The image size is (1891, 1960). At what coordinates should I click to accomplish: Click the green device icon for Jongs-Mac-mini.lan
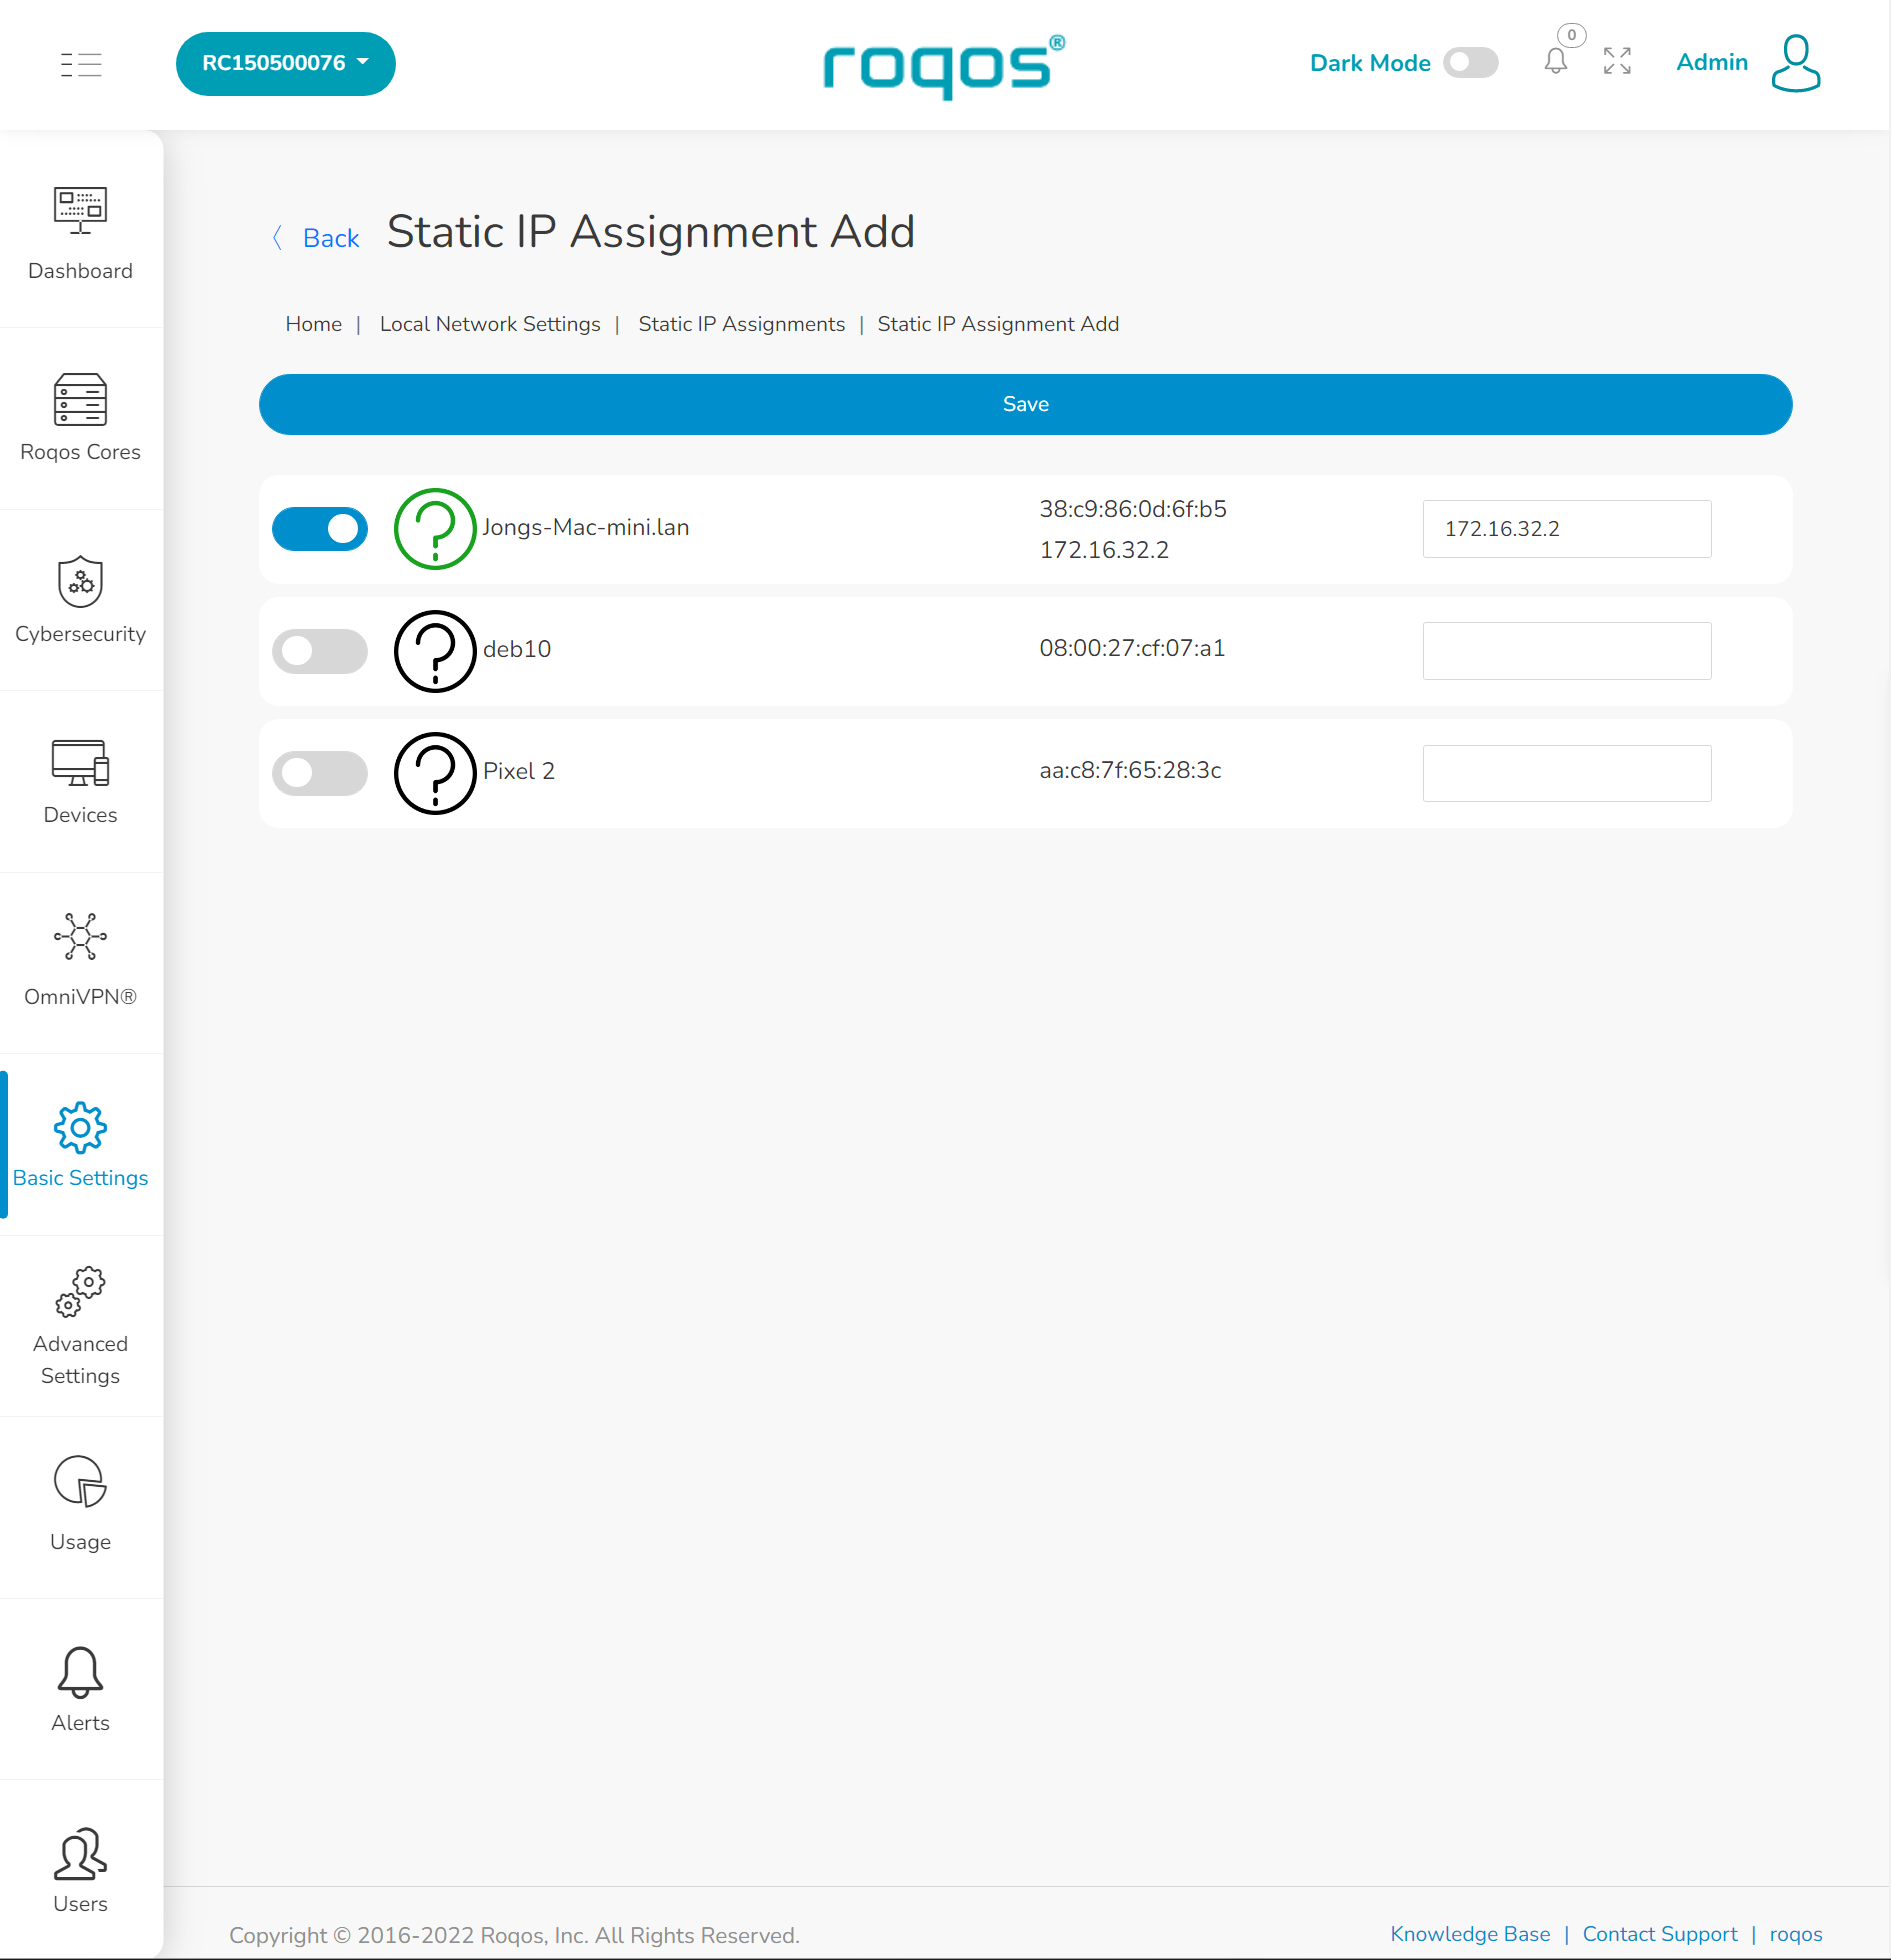coord(435,529)
